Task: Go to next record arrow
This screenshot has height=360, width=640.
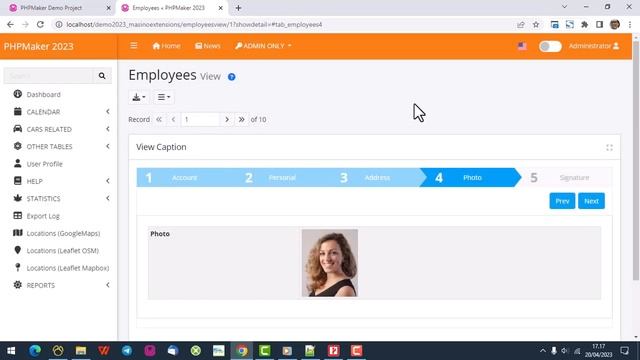Action: point(227,119)
